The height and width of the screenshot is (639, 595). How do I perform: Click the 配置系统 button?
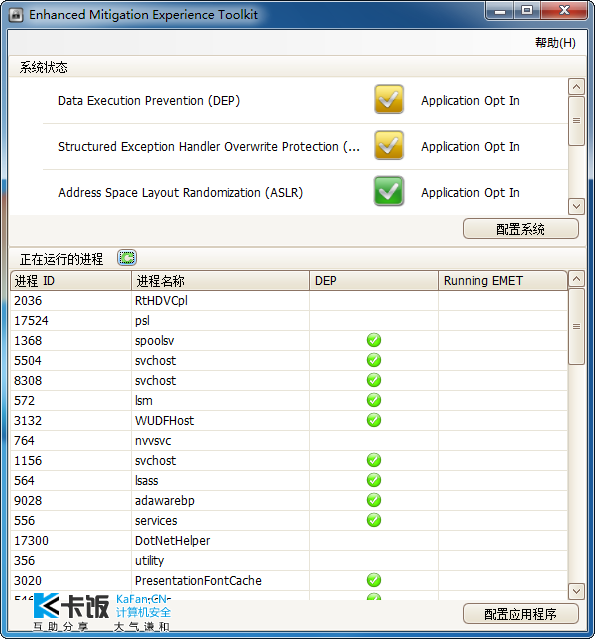[x=520, y=229]
